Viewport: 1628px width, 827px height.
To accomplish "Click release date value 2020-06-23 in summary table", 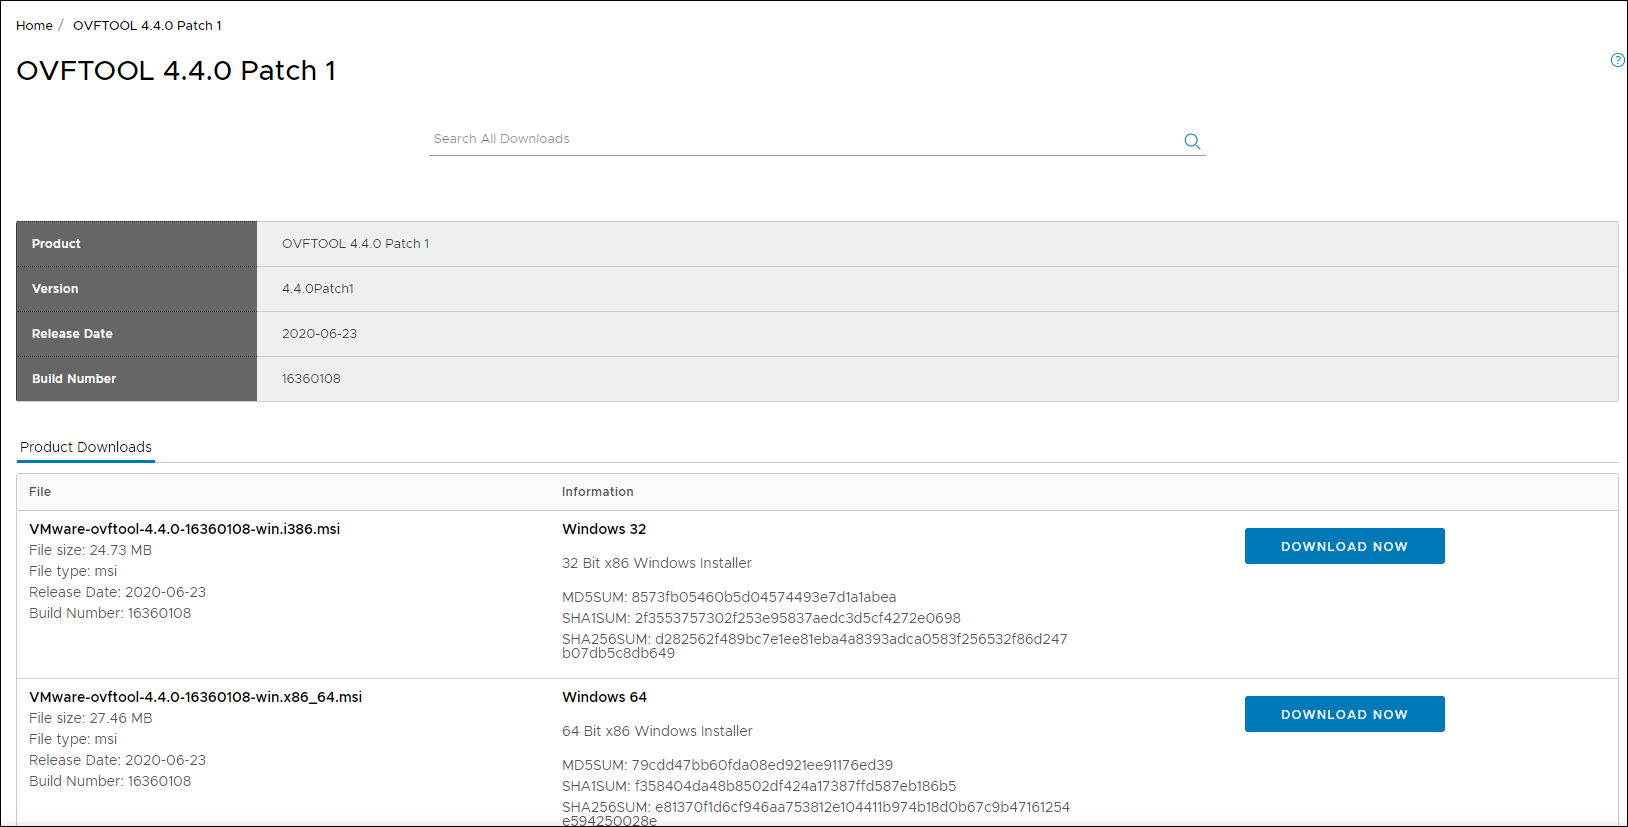I will click(x=319, y=334).
